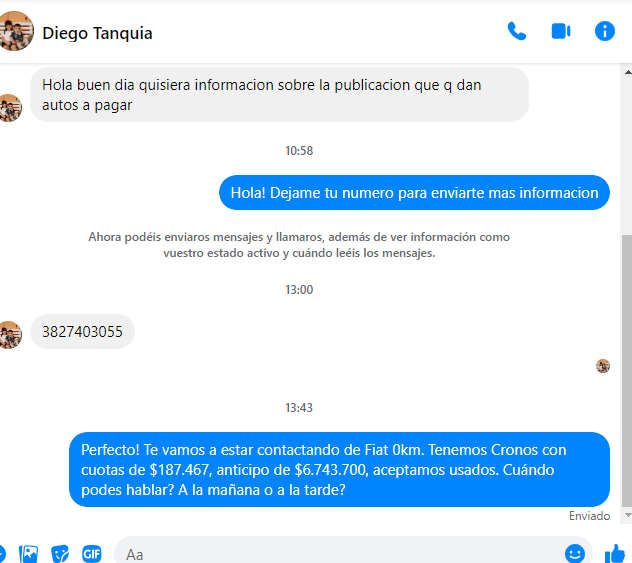Click the scroll up arrow of chat
632x563 pixels.
(628, 72)
